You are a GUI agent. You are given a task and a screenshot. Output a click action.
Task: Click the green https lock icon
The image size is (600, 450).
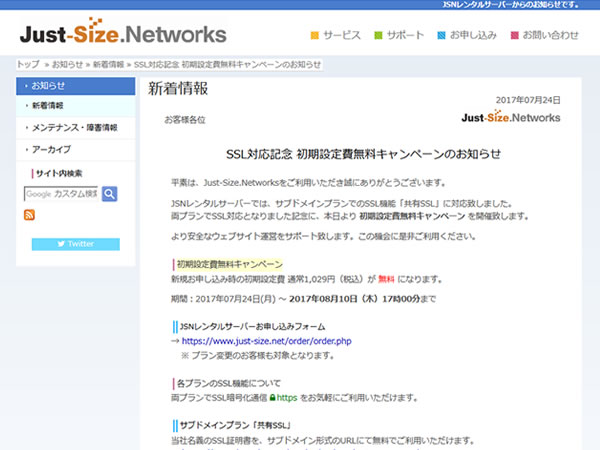(272, 398)
